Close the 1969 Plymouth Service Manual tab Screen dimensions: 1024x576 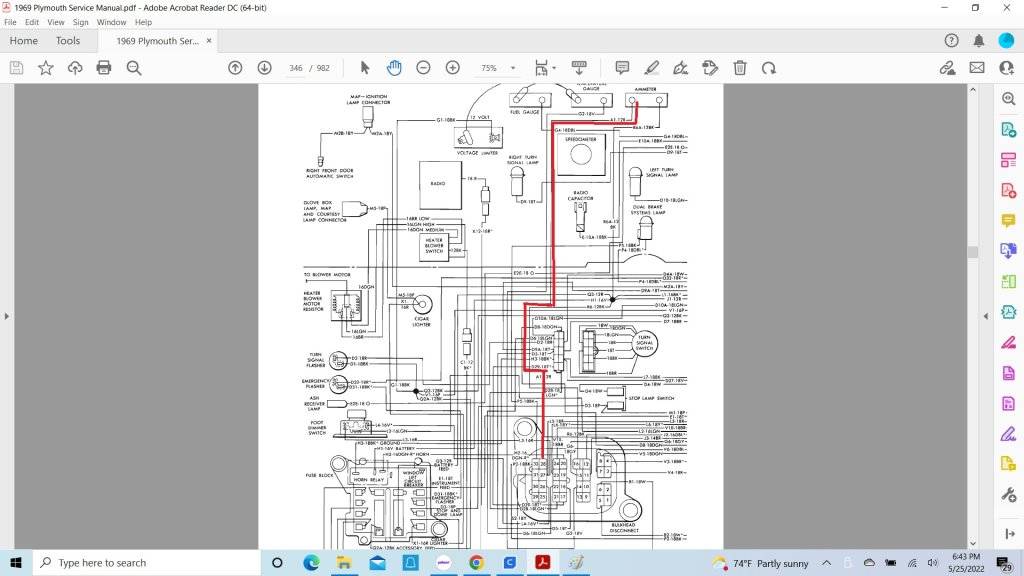[x=209, y=41]
